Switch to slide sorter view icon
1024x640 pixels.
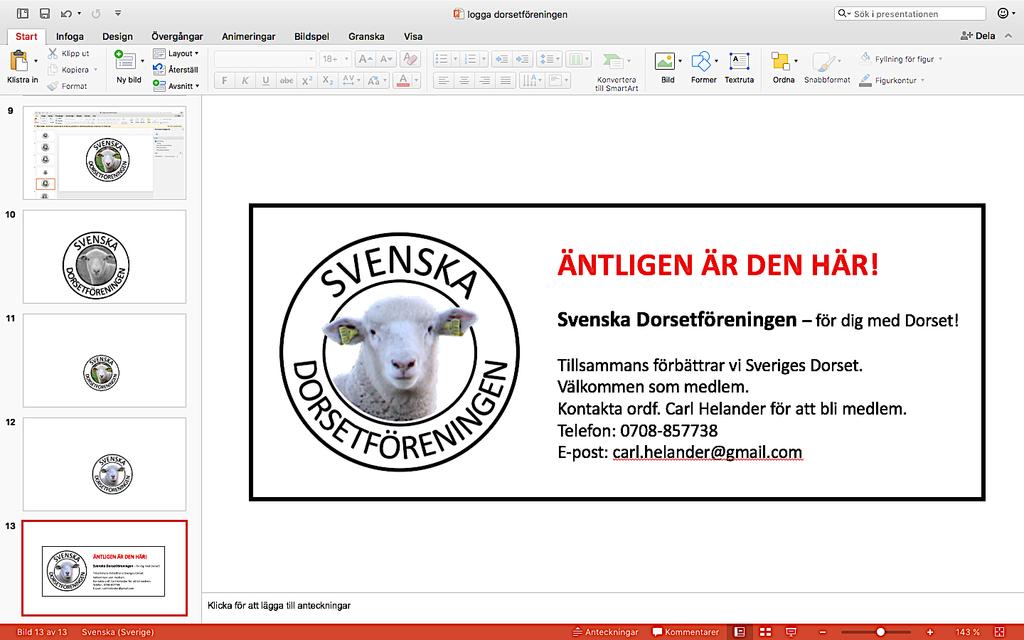coord(765,632)
